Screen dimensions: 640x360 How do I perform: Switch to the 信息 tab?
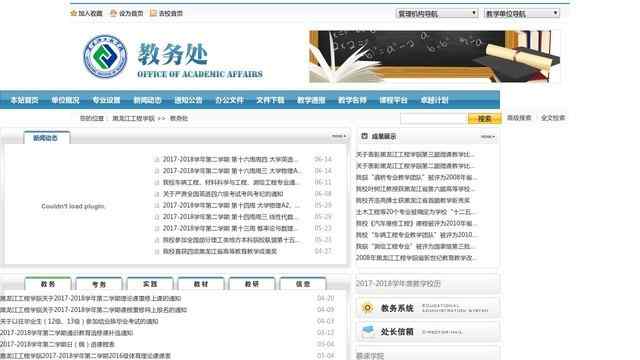coord(303,284)
